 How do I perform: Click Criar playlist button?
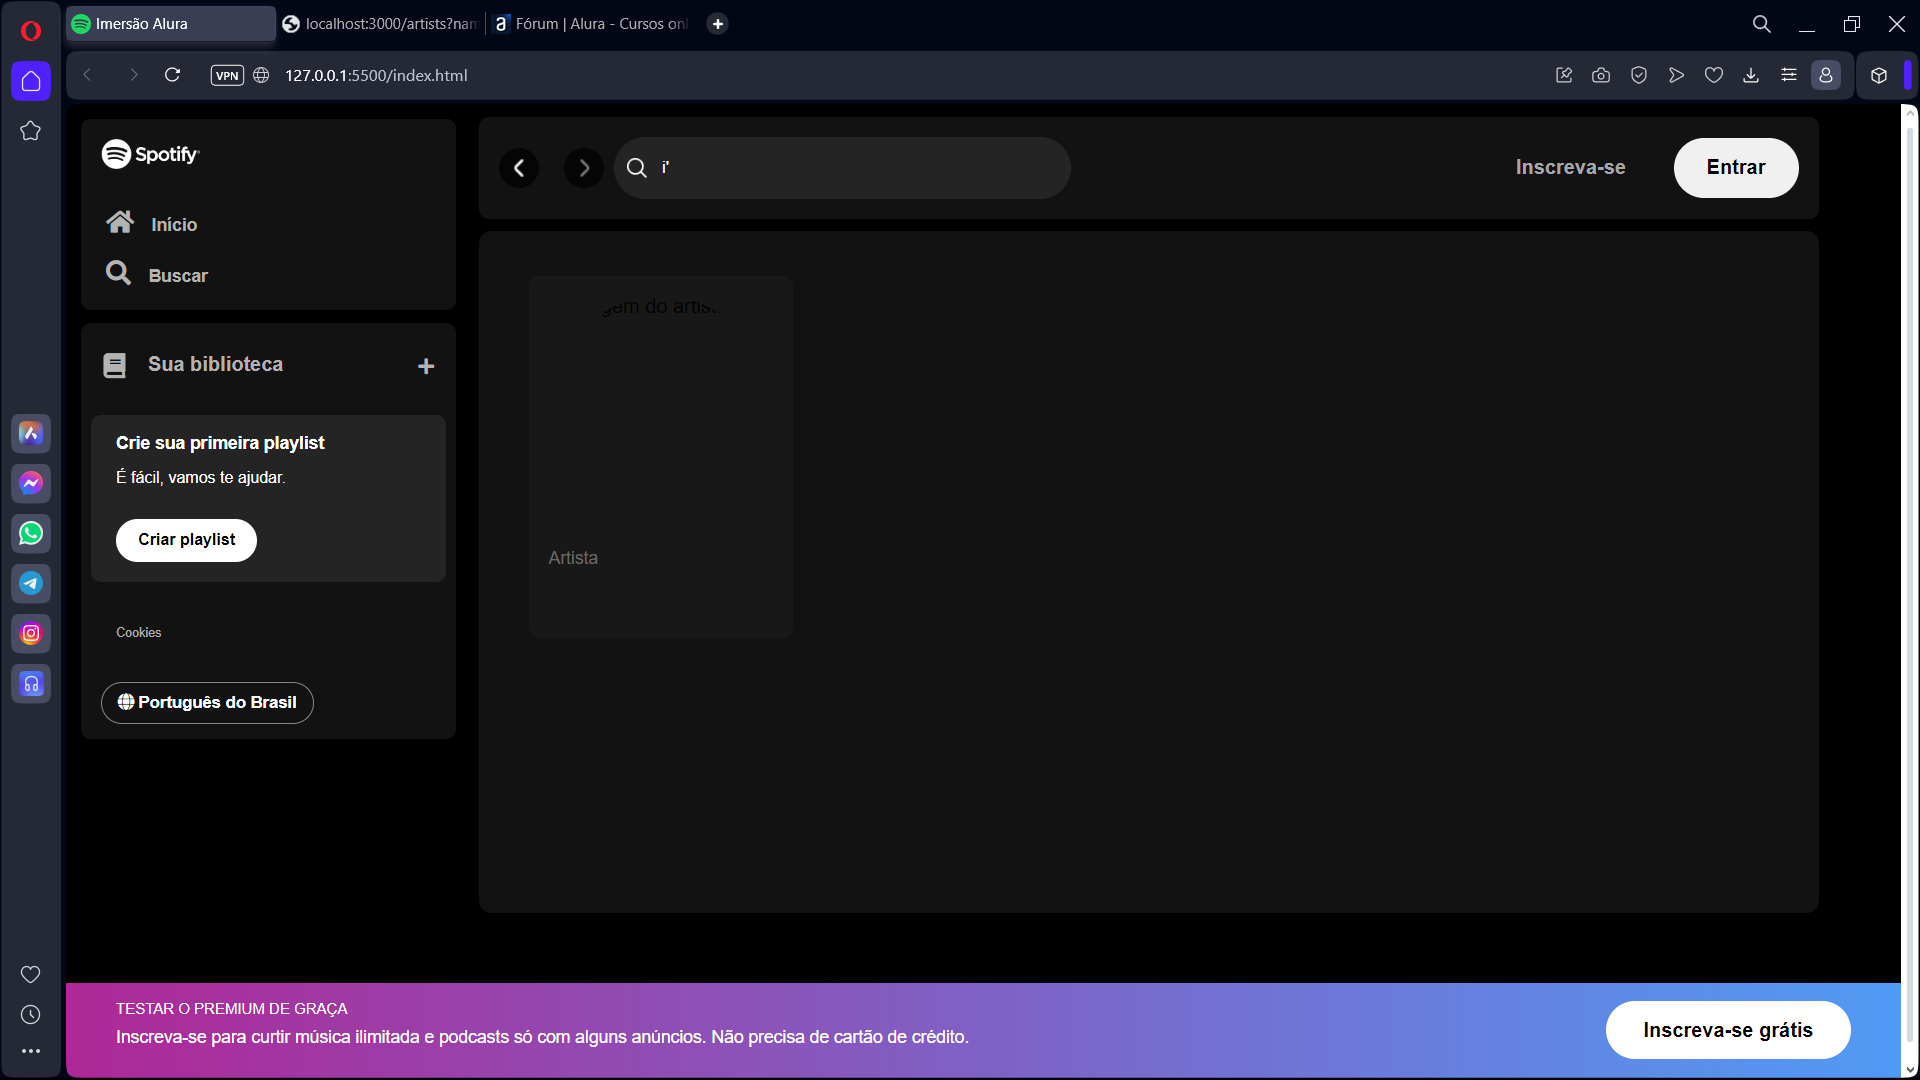[x=186, y=540]
